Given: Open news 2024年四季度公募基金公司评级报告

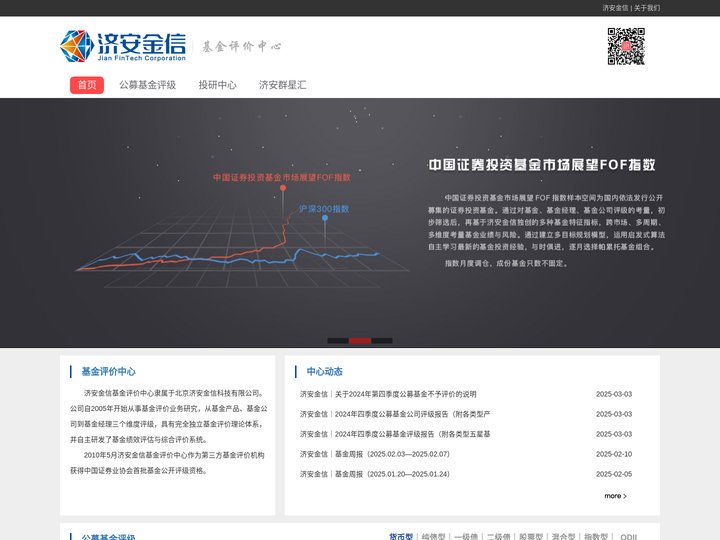Looking at the screenshot, I should click(x=395, y=414).
